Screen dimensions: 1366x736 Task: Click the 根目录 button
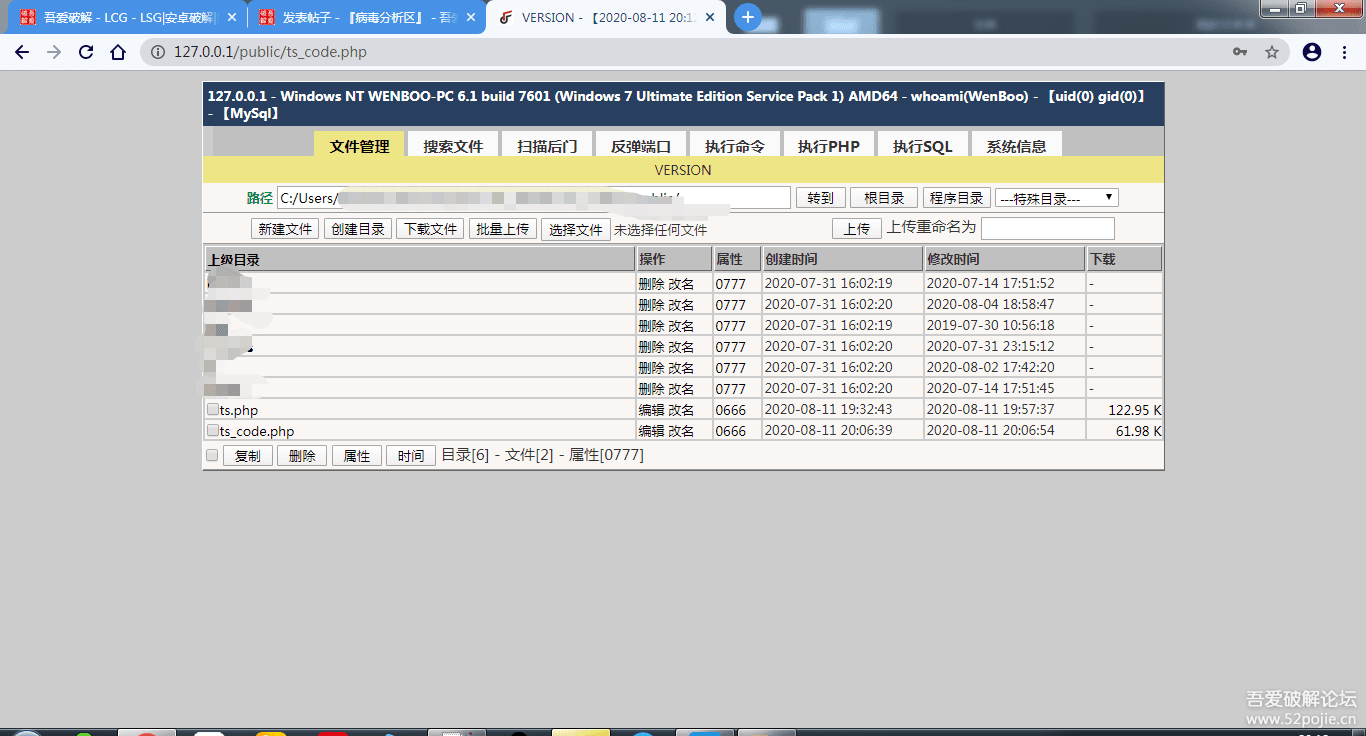[x=883, y=197]
